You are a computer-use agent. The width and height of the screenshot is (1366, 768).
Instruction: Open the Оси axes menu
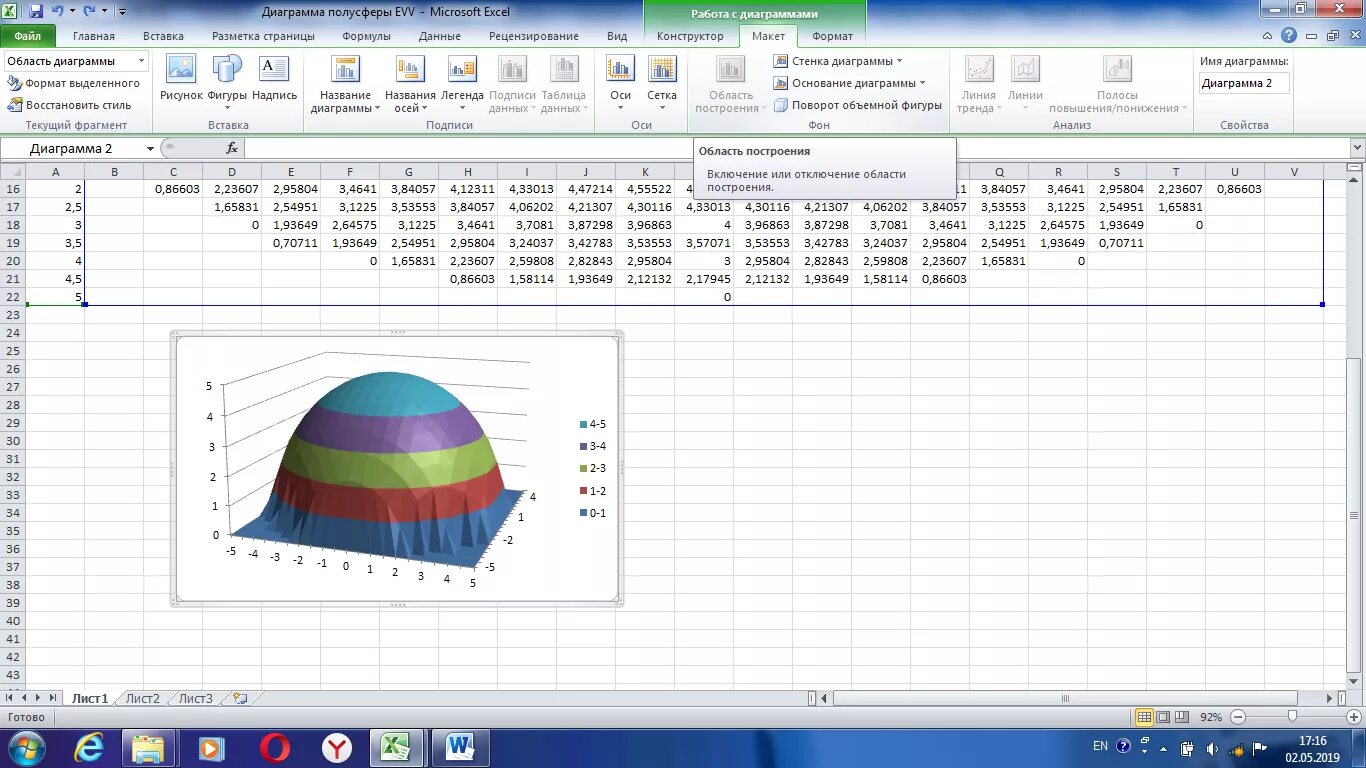point(621,84)
